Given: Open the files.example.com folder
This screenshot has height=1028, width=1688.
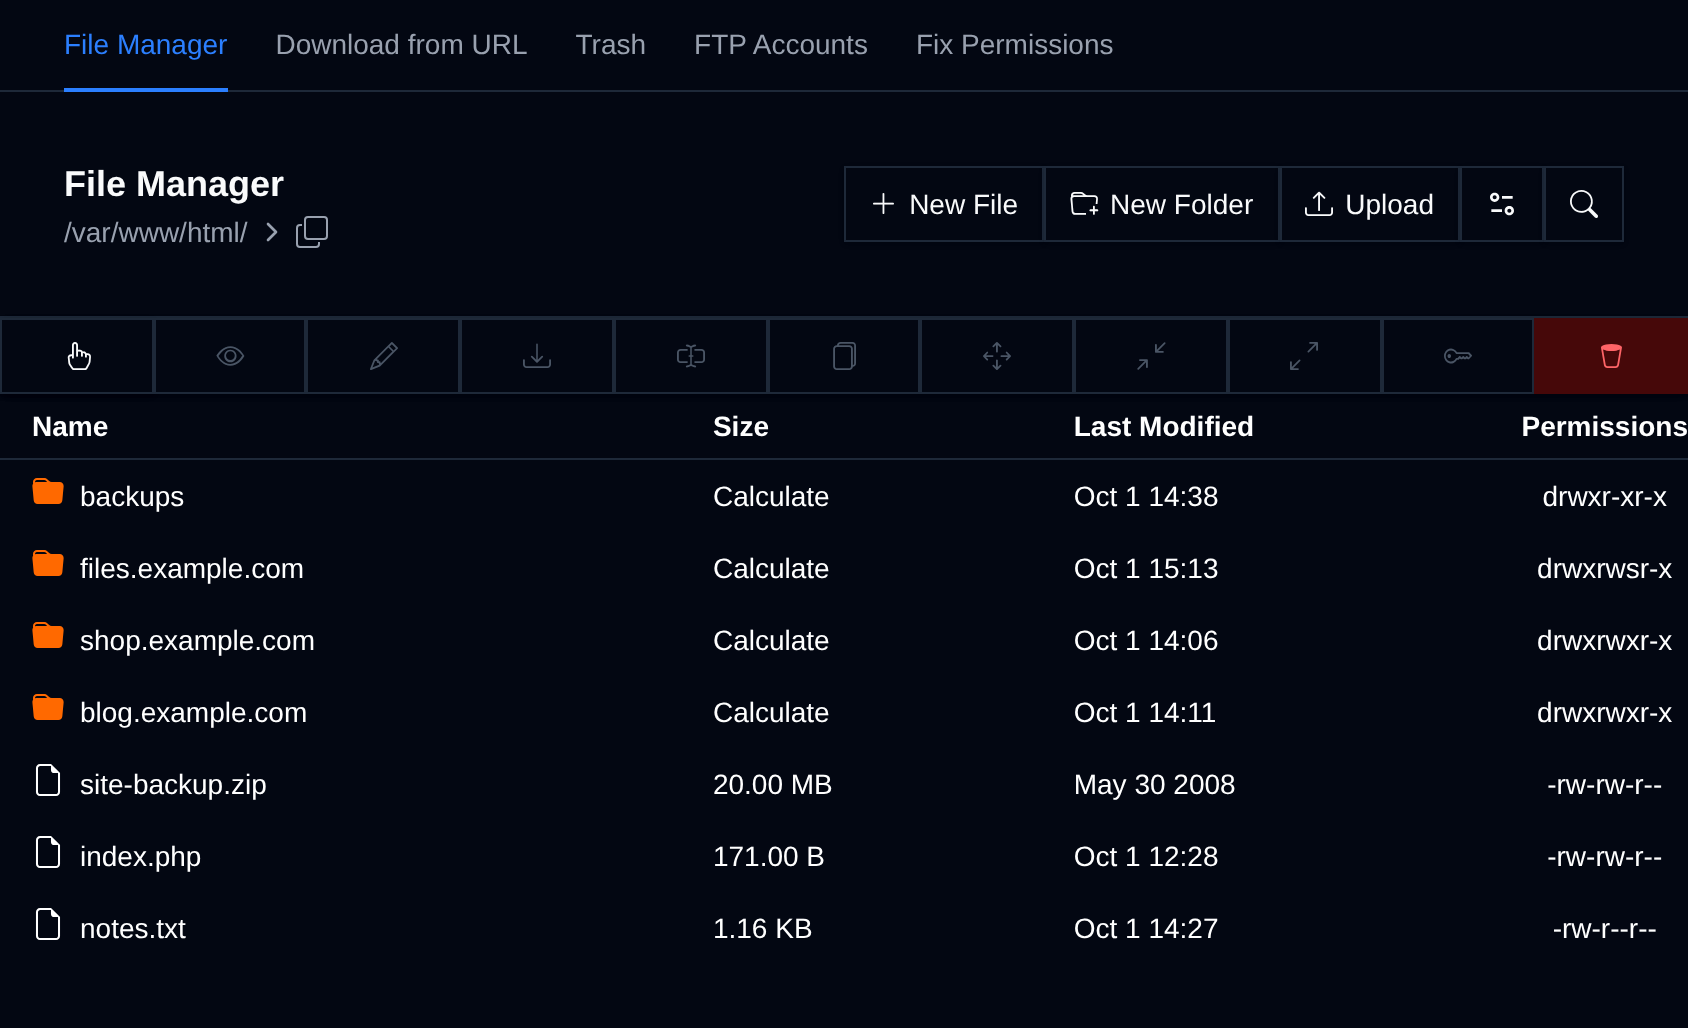Looking at the screenshot, I should (192, 569).
